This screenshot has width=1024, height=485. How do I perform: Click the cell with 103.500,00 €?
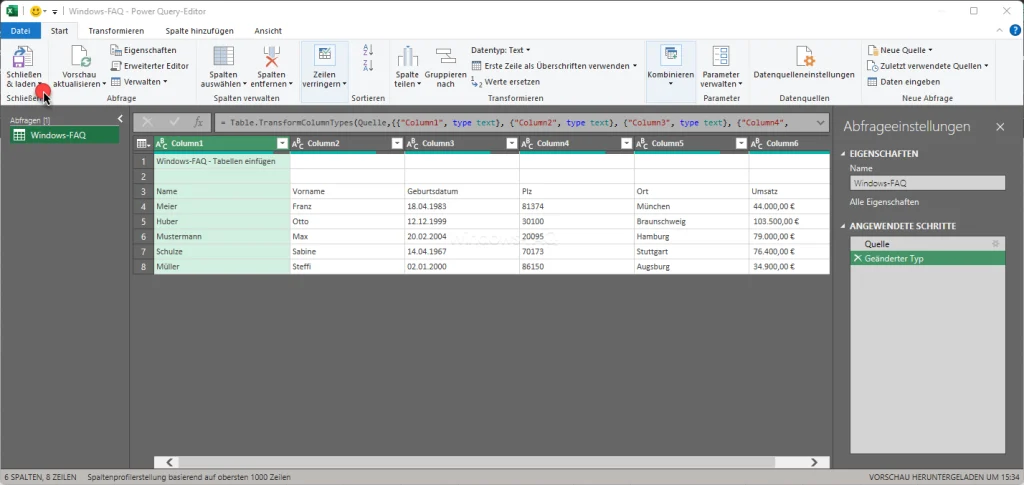click(x=789, y=221)
